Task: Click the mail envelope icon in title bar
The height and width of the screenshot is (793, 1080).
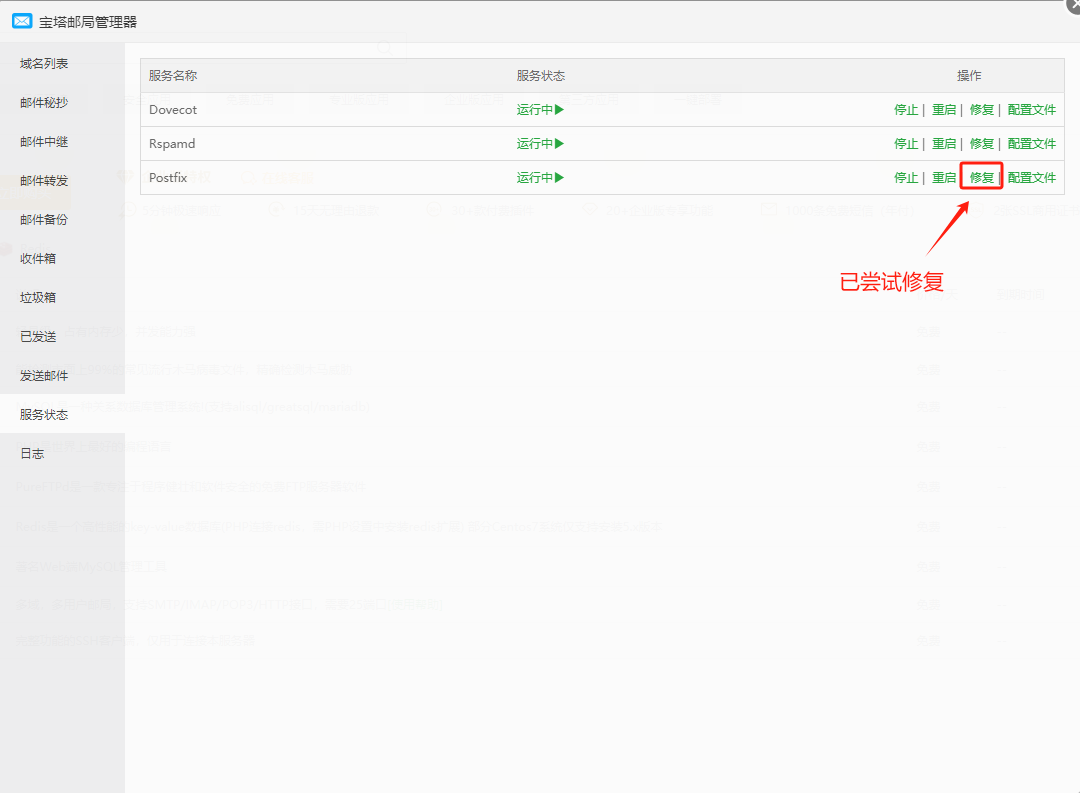Action: (x=22, y=21)
